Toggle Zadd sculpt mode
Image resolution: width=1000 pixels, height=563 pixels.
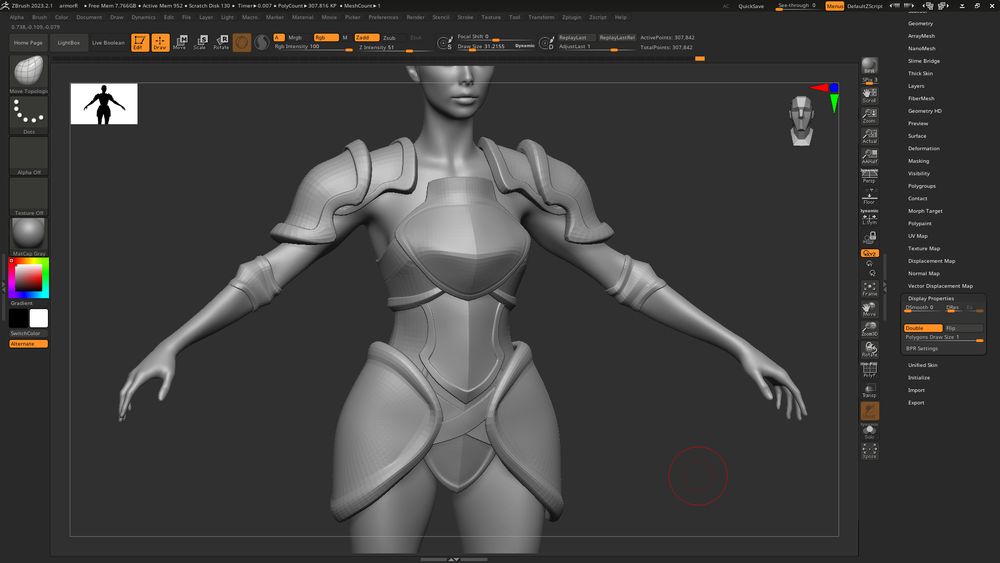pyautogui.click(x=365, y=37)
